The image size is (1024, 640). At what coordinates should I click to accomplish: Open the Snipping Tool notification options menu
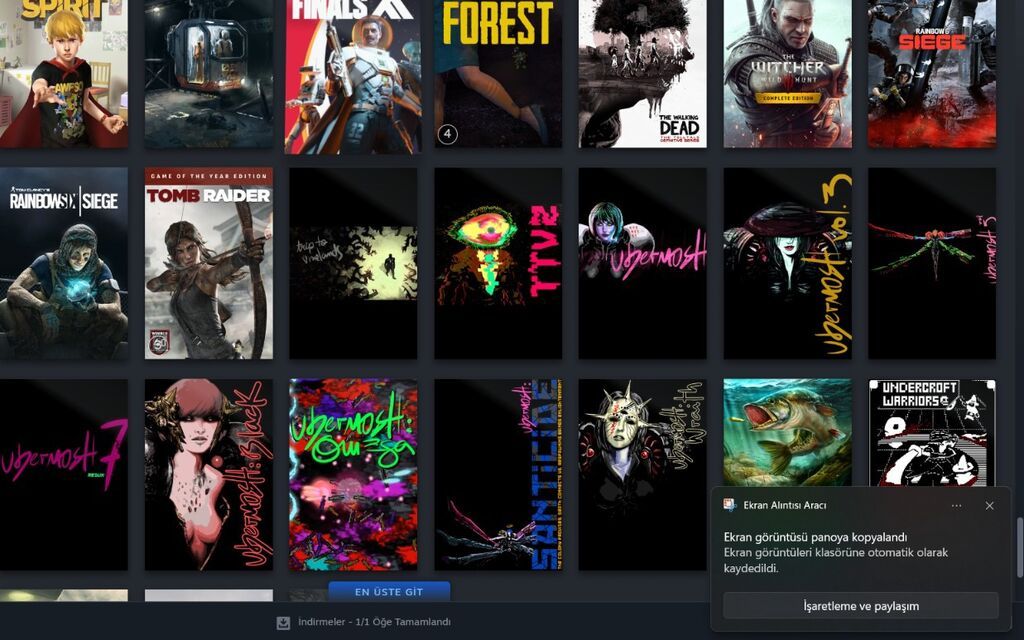[x=956, y=505]
